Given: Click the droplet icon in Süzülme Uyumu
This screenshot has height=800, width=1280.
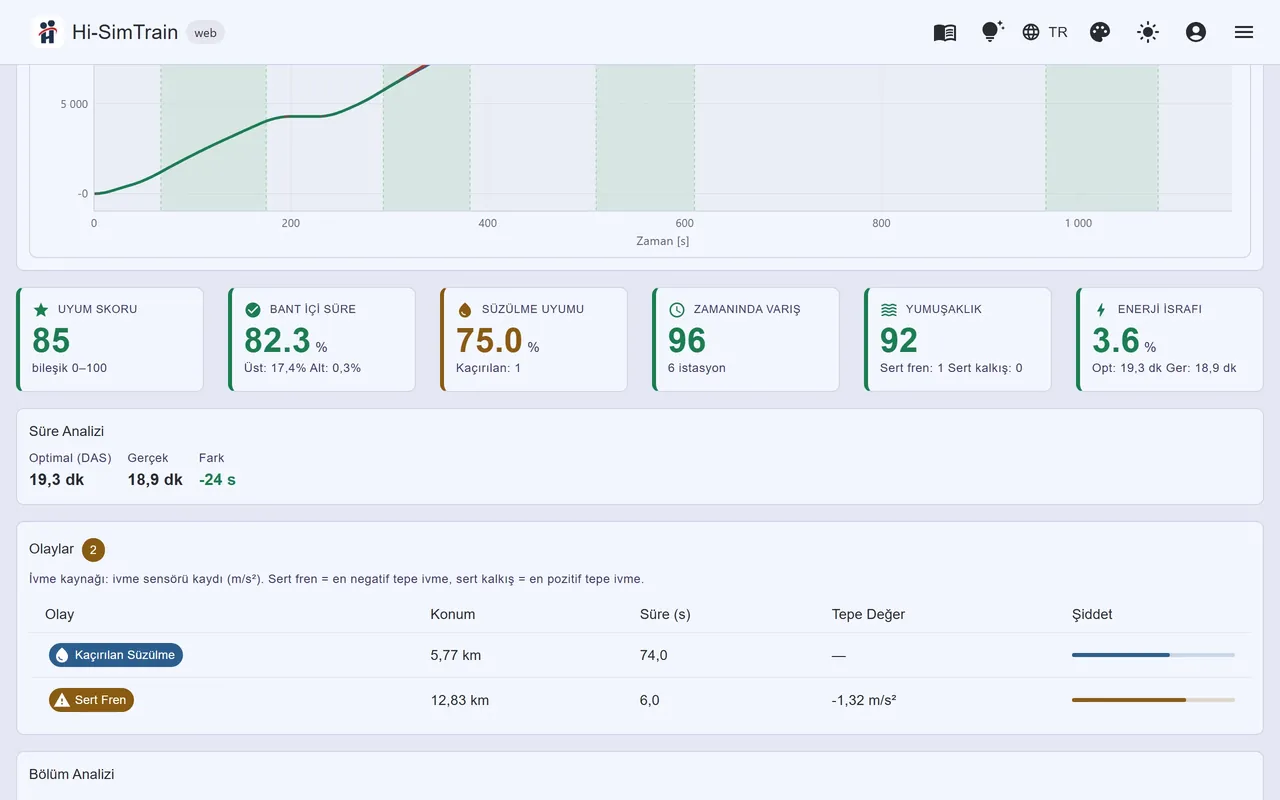Looking at the screenshot, I should [x=465, y=310].
